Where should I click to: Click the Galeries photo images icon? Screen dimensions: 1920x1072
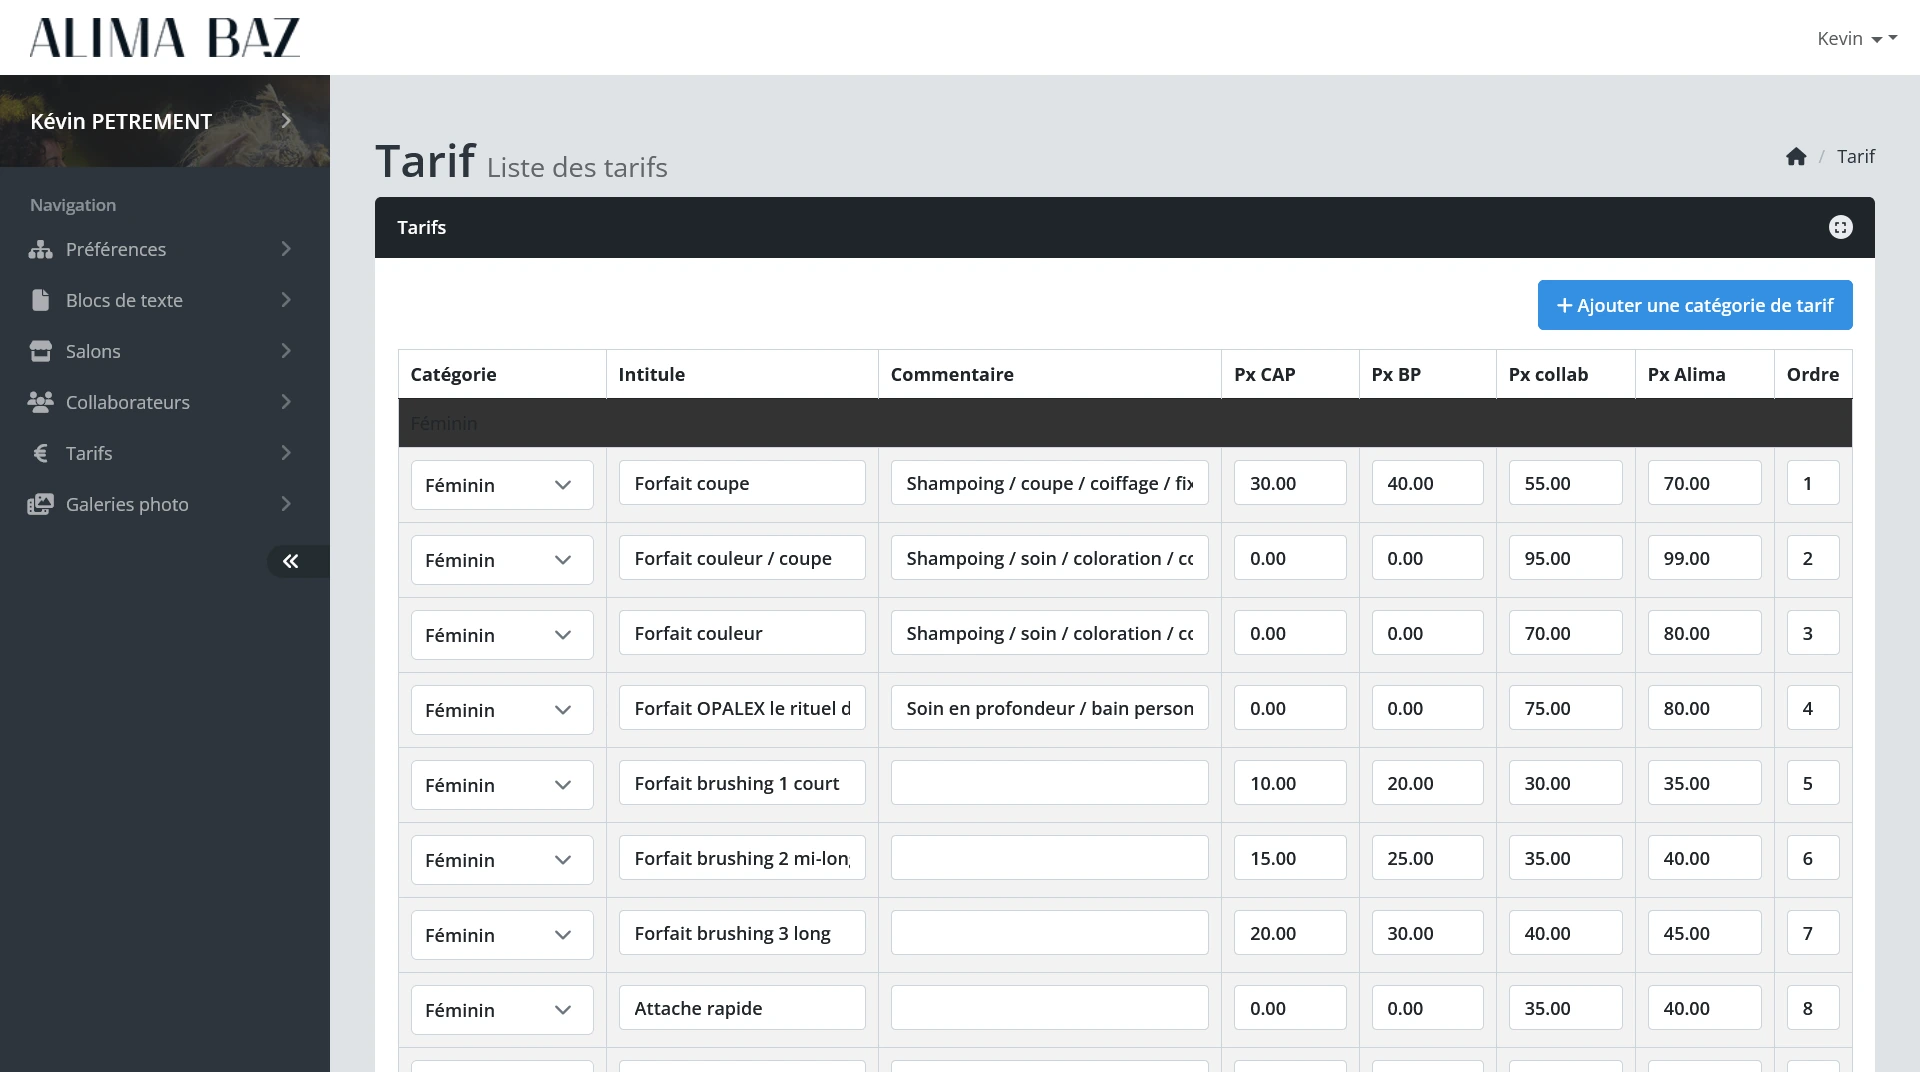coord(40,505)
